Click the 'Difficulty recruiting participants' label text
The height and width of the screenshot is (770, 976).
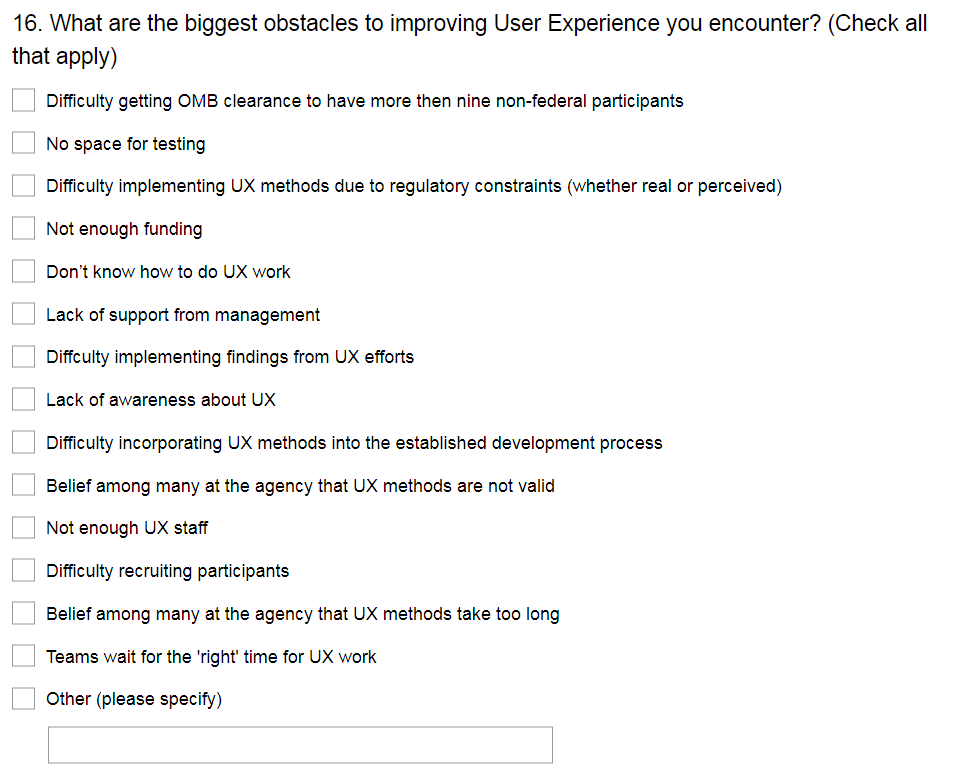167,571
